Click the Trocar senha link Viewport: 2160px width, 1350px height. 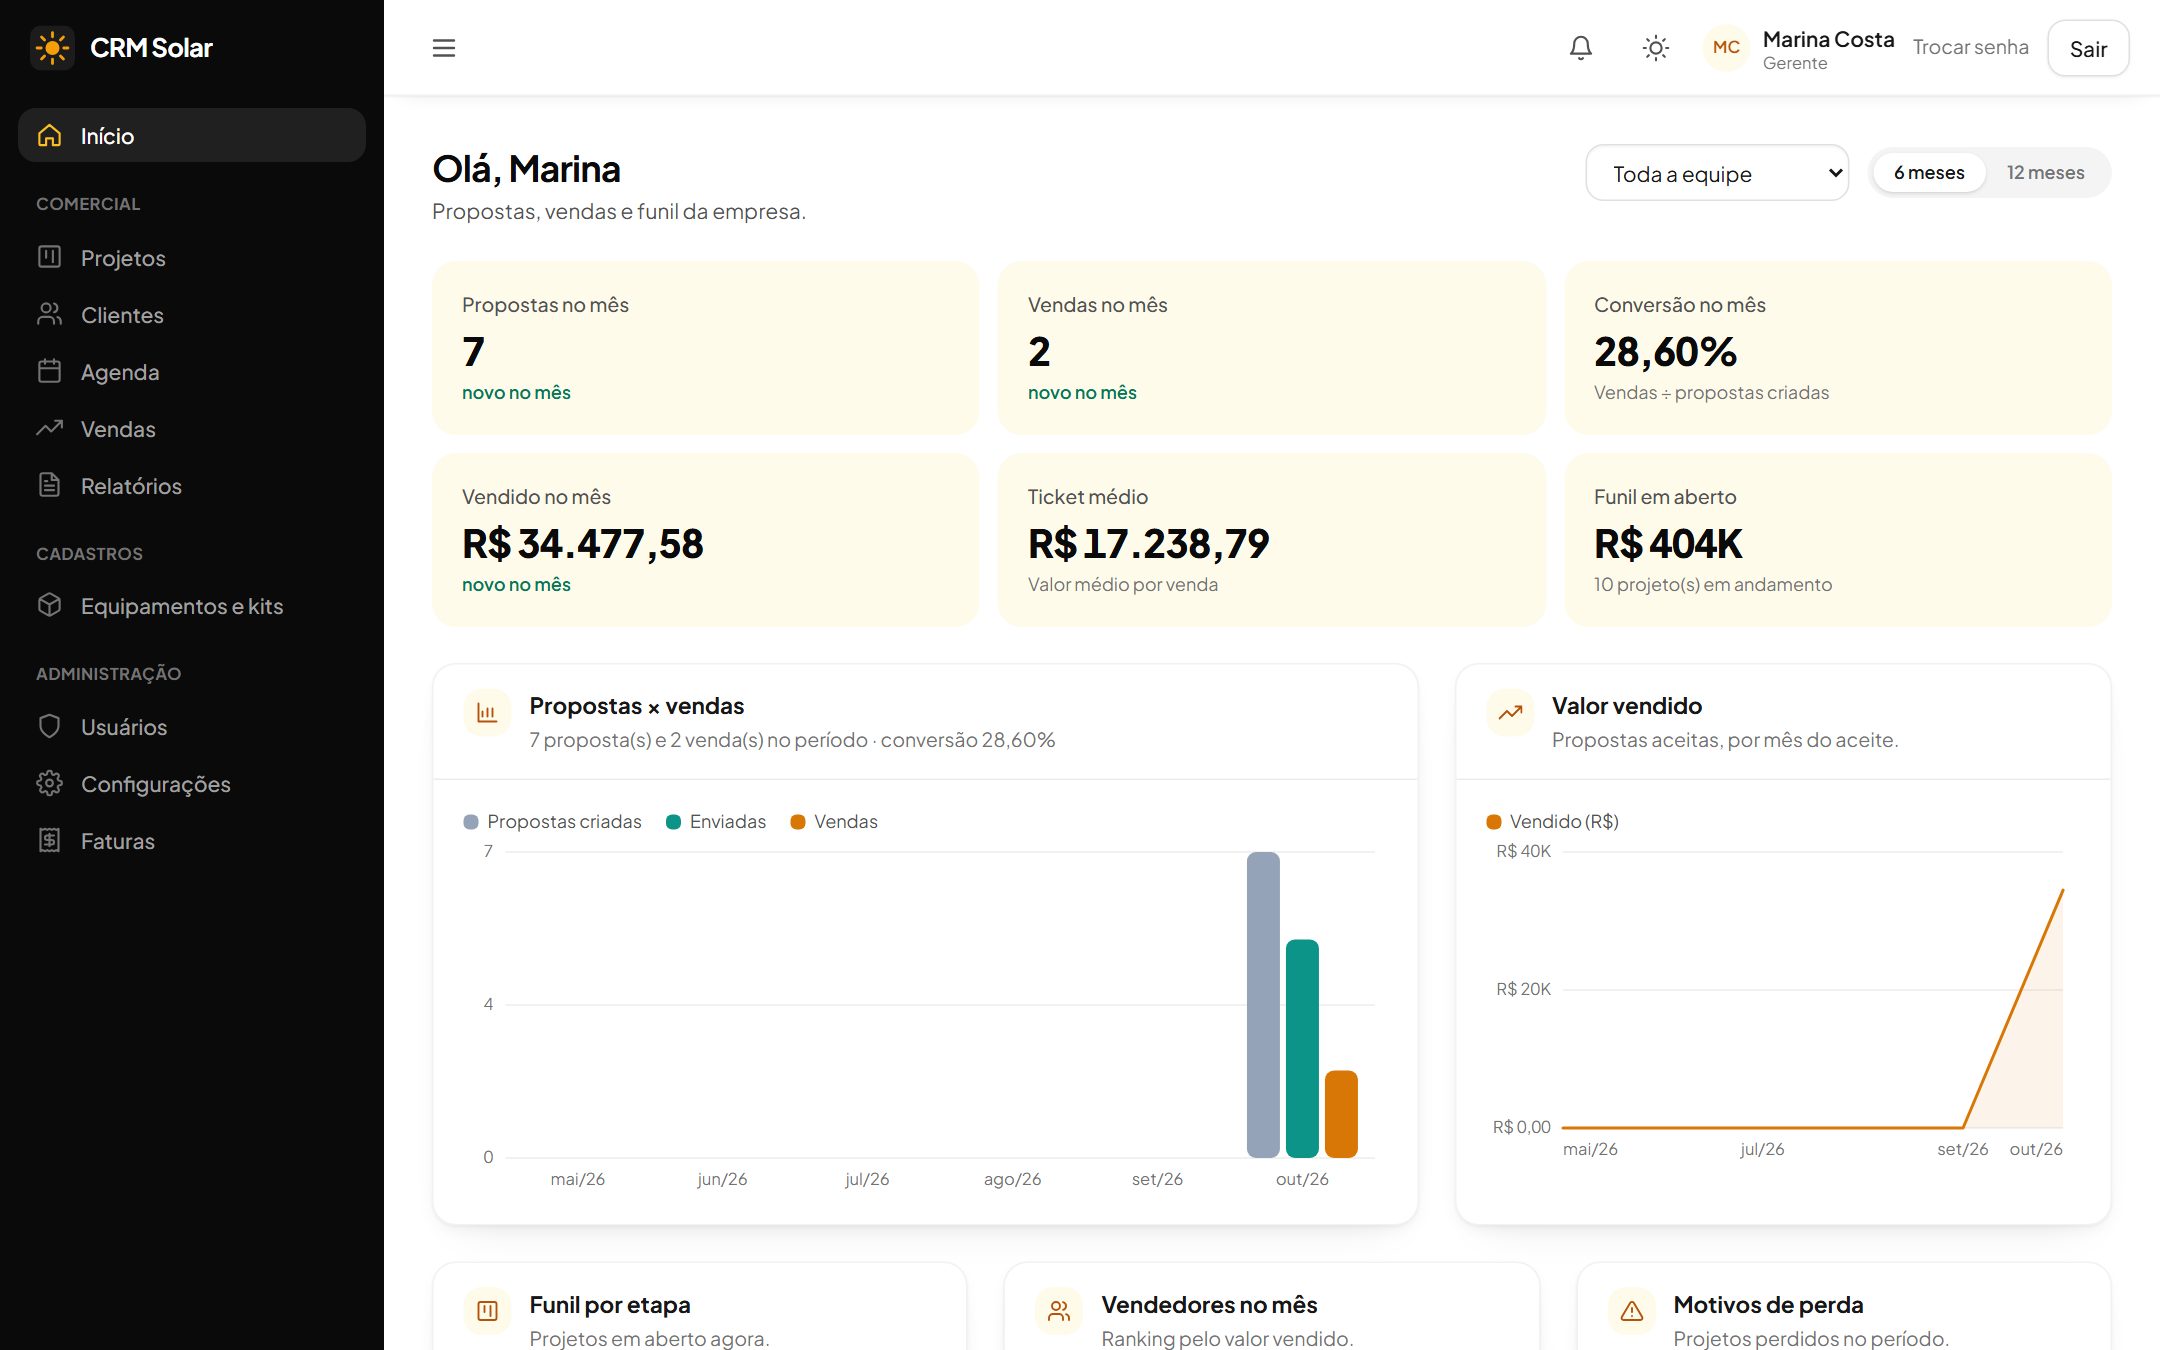tap(1970, 48)
